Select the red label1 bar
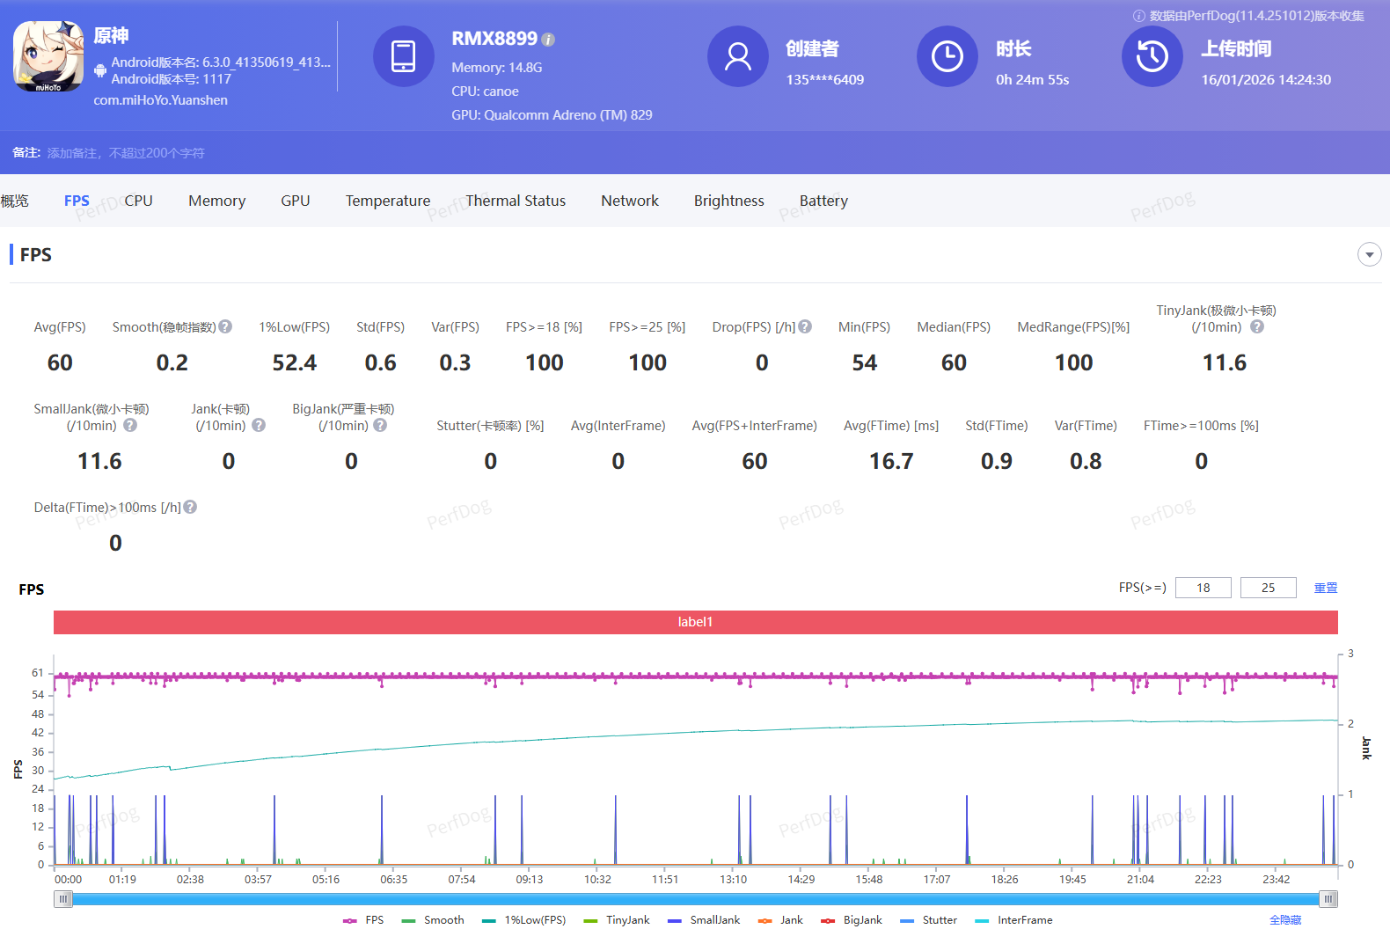Screen dimensions: 1390x929 point(695,622)
